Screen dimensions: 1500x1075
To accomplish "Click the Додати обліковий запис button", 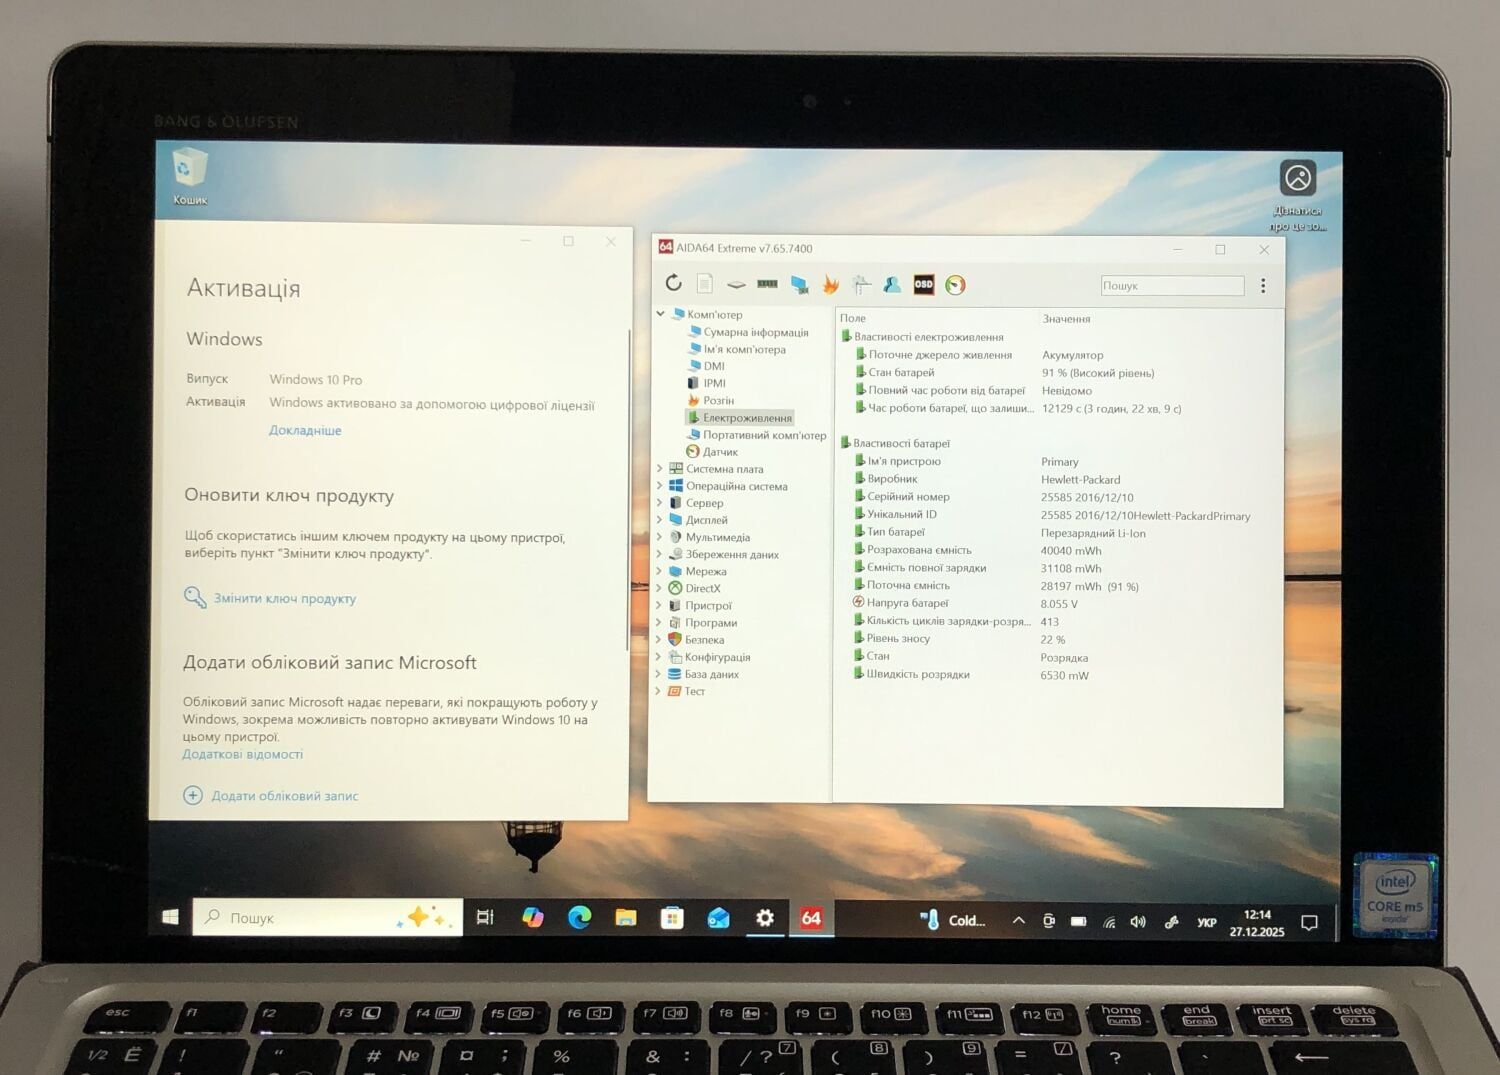I will pos(284,796).
